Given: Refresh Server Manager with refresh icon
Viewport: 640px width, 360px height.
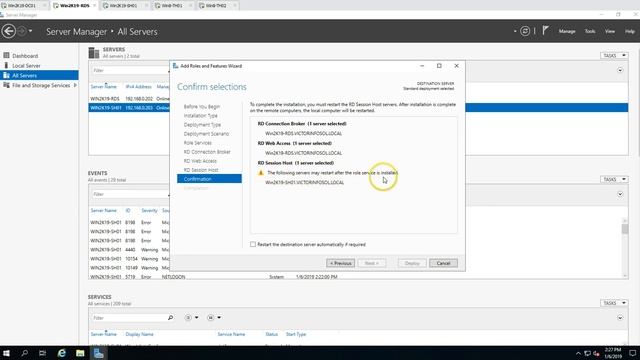Looking at the screenshot, I should tap(525, 31).
